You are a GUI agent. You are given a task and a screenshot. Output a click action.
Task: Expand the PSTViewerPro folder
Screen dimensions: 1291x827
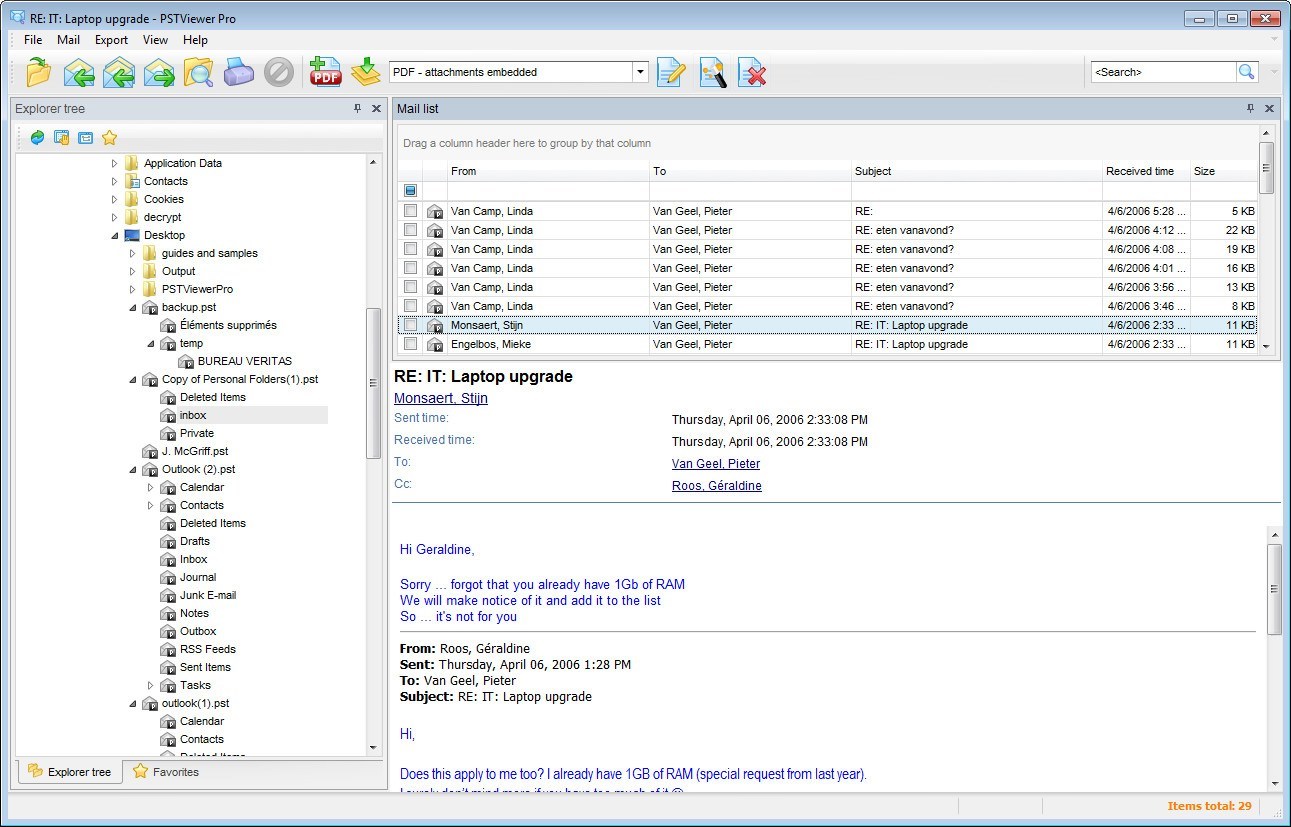pos(132,289)
